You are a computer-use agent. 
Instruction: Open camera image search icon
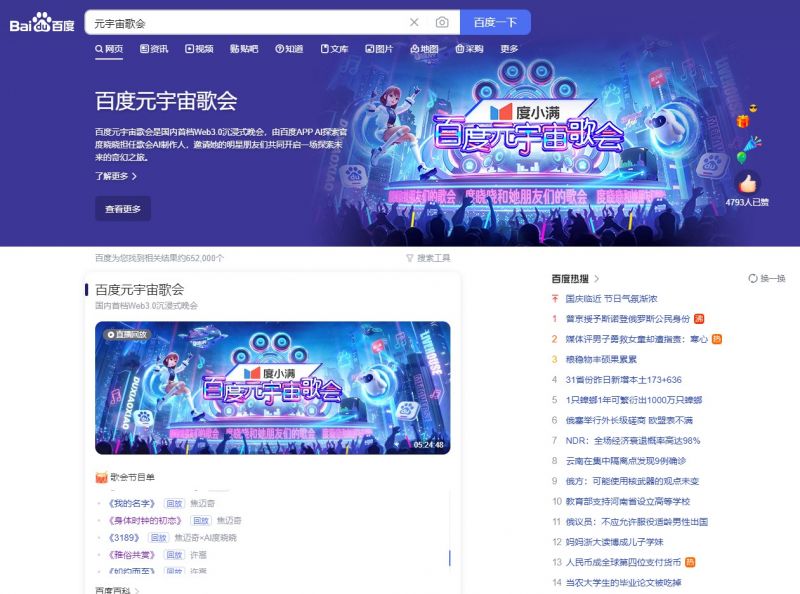[x=442, y=22]
